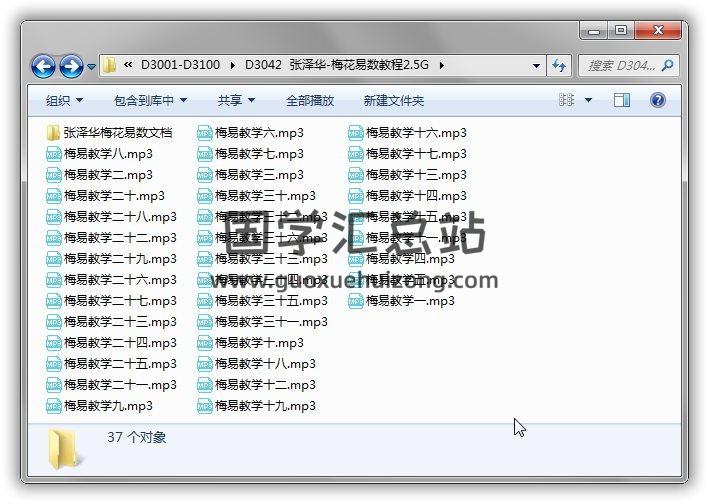Select file name 梅易教学十七.mp3
The height and width of the screenshot is (504, 709).
(x=416, y=154)
